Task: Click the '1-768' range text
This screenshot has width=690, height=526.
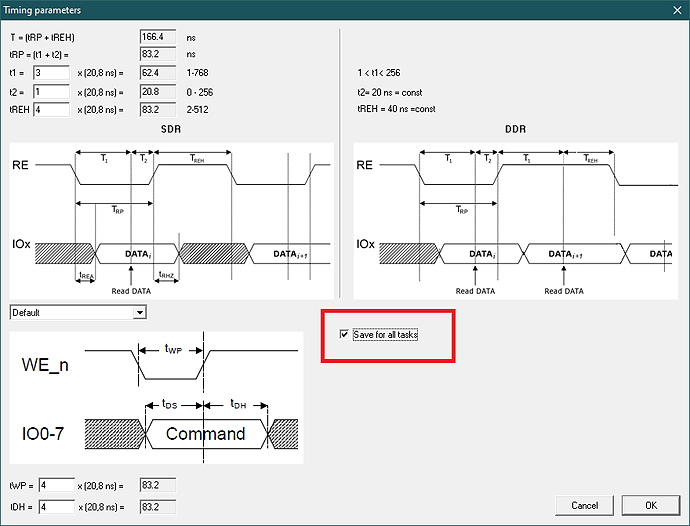Action: click(198, 73)
